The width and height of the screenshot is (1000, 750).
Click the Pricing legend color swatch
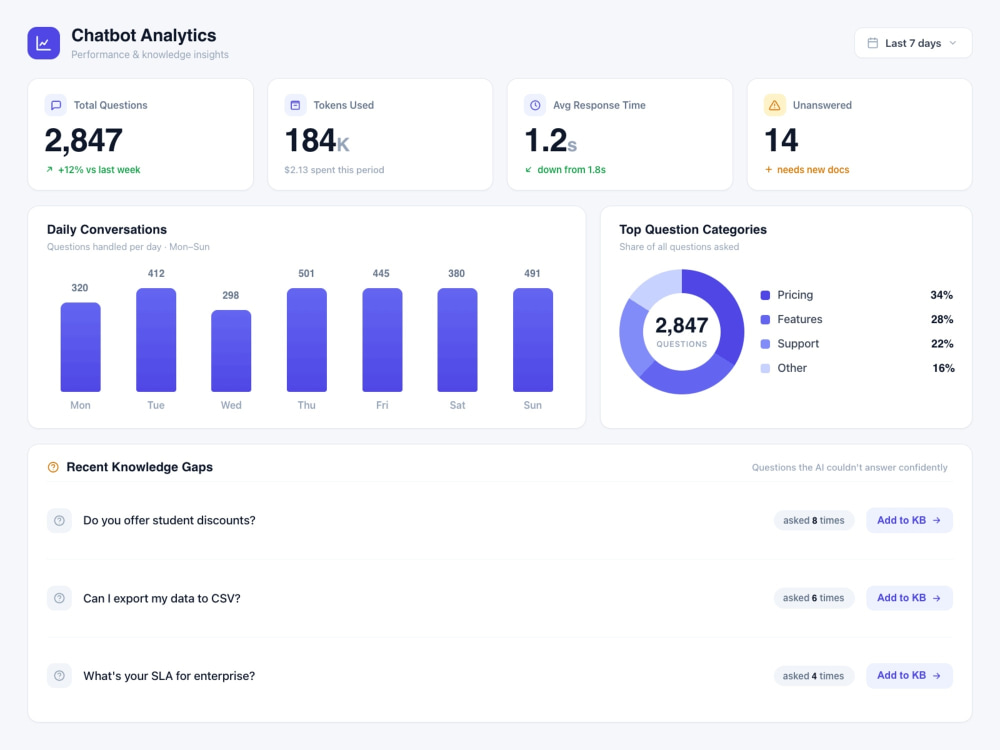click(x=765, y=295)
